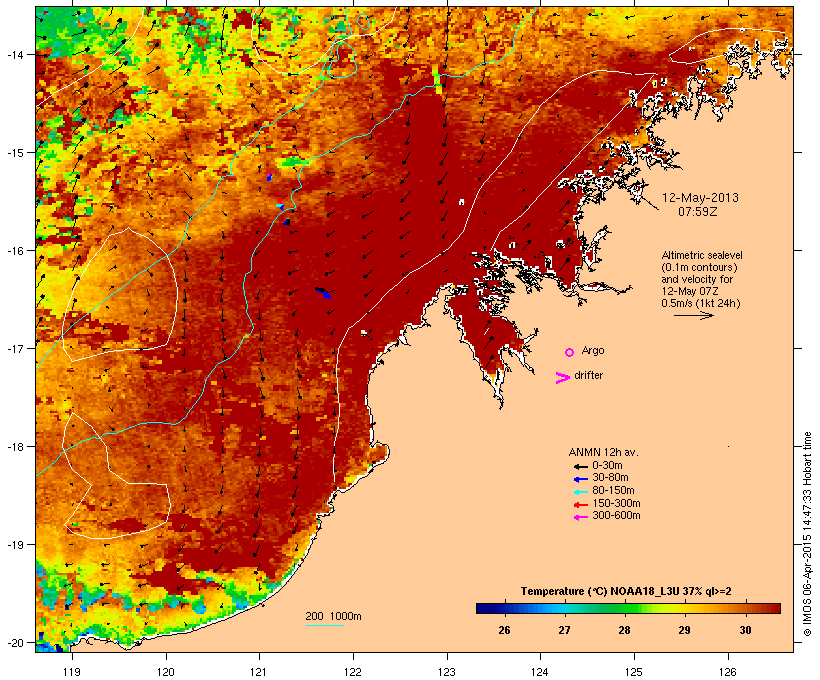The width and height of the screenshot is (820, 680).
Task: Click the 26 value on color bar
Action: (504, 630)
